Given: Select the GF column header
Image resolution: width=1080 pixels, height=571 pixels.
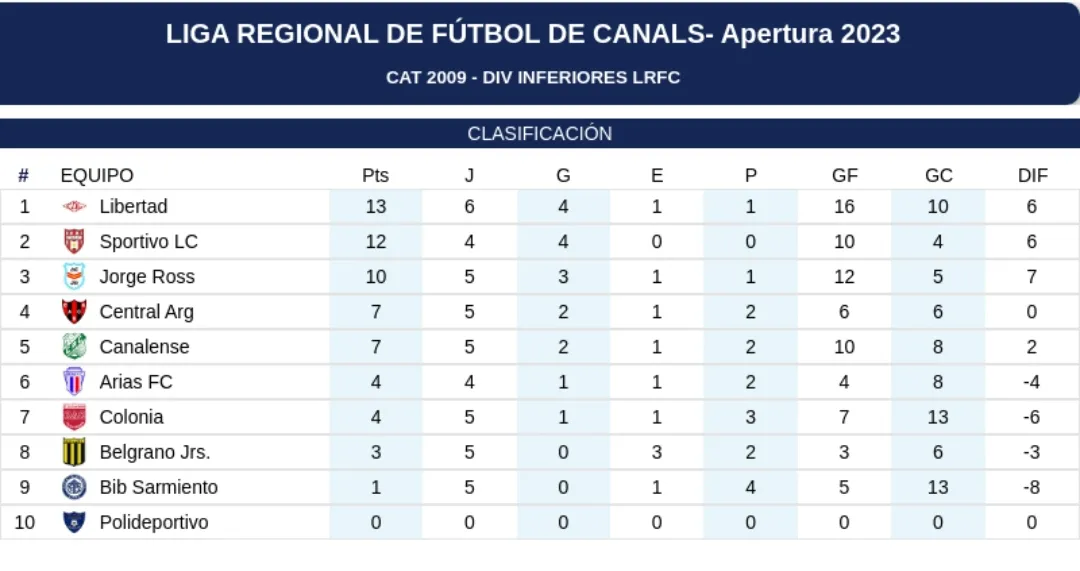Looking at the screenshot, I should (x=844, y=176).
